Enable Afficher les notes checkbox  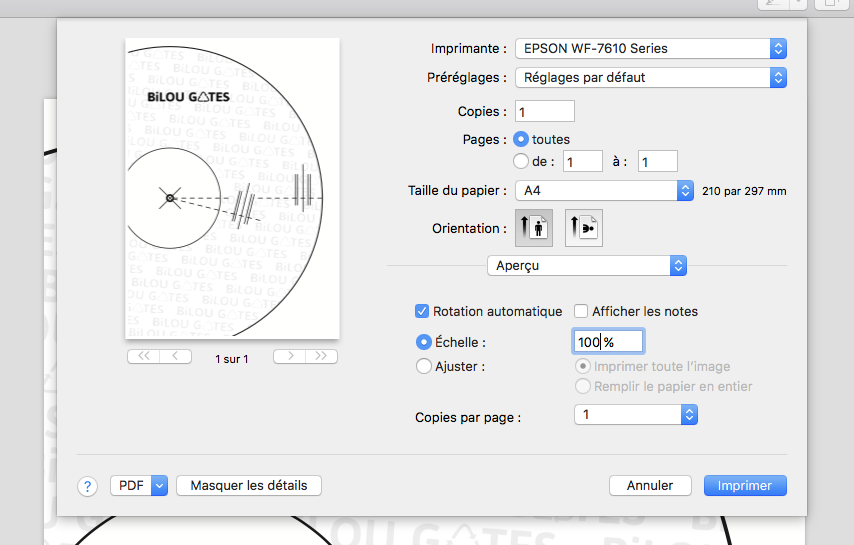[x=581, y=311]
